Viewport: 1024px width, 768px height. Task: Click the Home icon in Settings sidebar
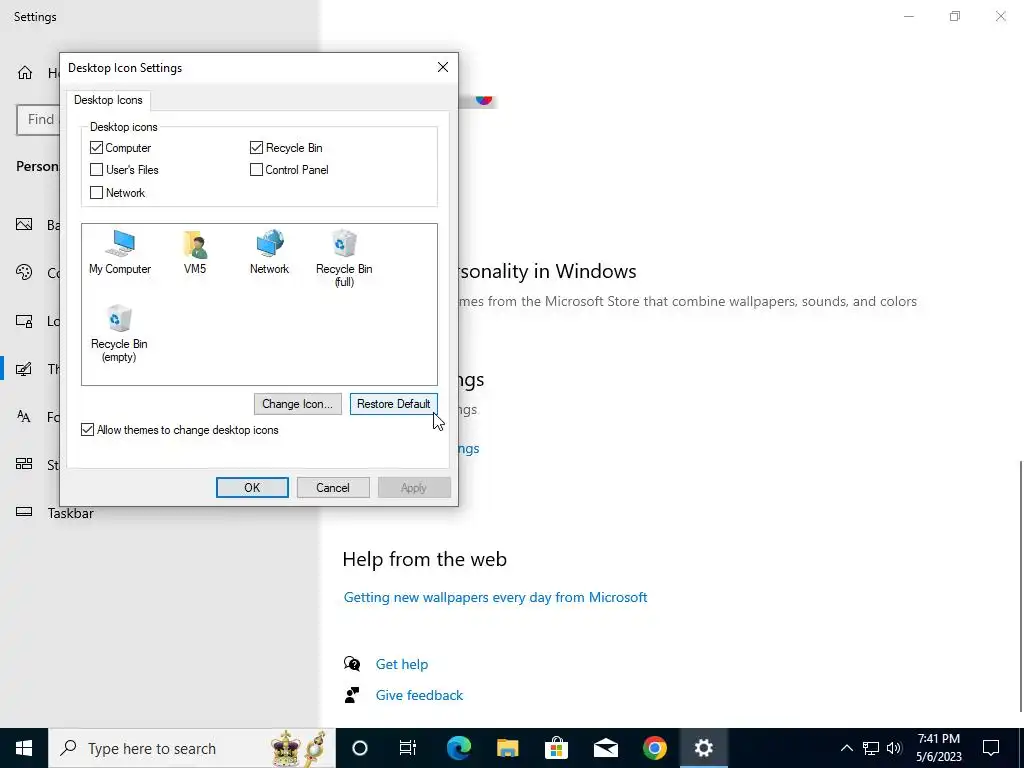click(25, 72)
